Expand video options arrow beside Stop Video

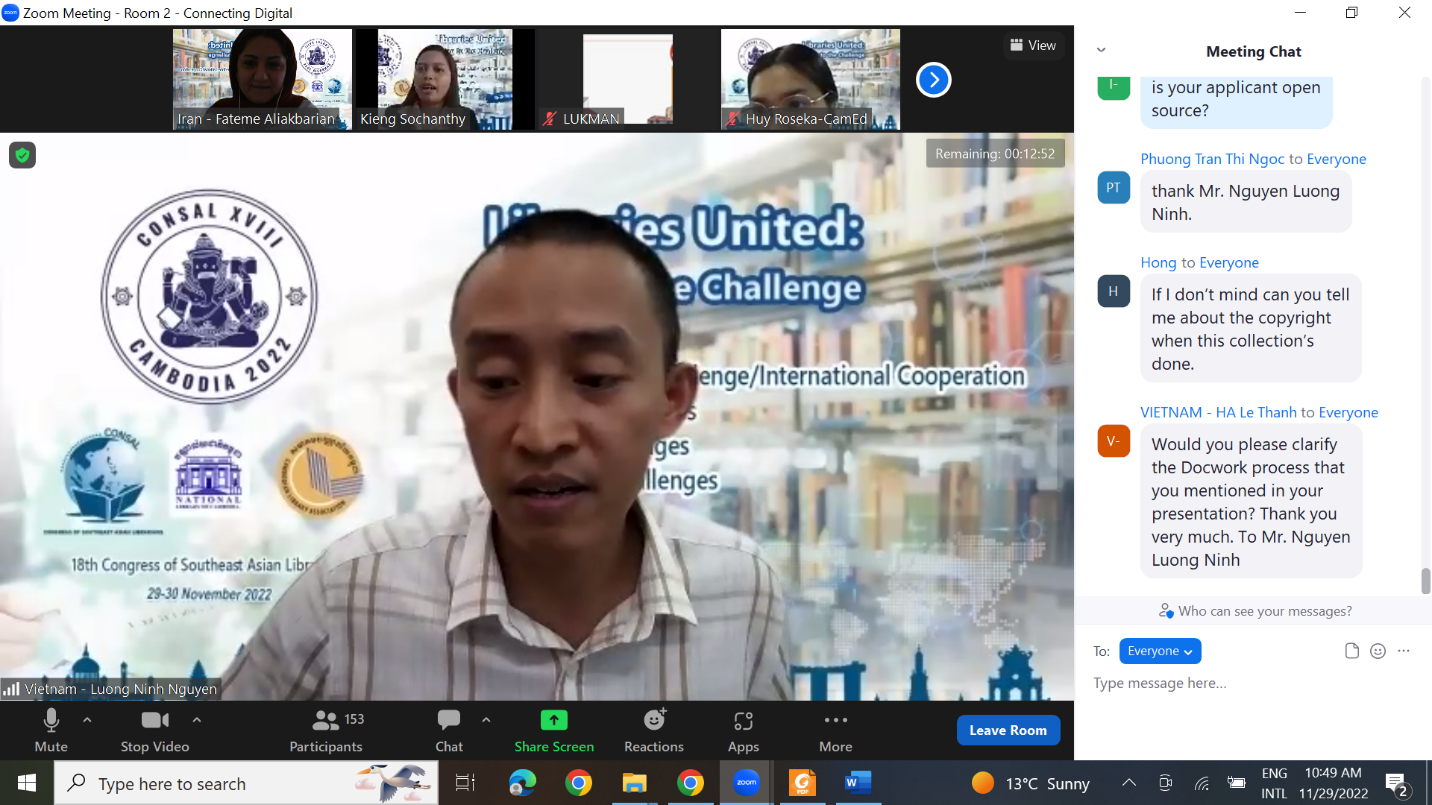coord(197,720)
